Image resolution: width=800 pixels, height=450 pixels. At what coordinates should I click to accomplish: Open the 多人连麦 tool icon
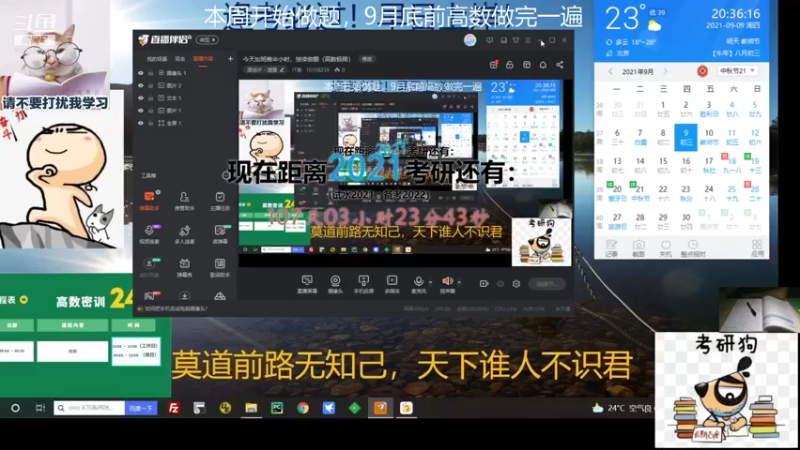(x=184, y=234)
